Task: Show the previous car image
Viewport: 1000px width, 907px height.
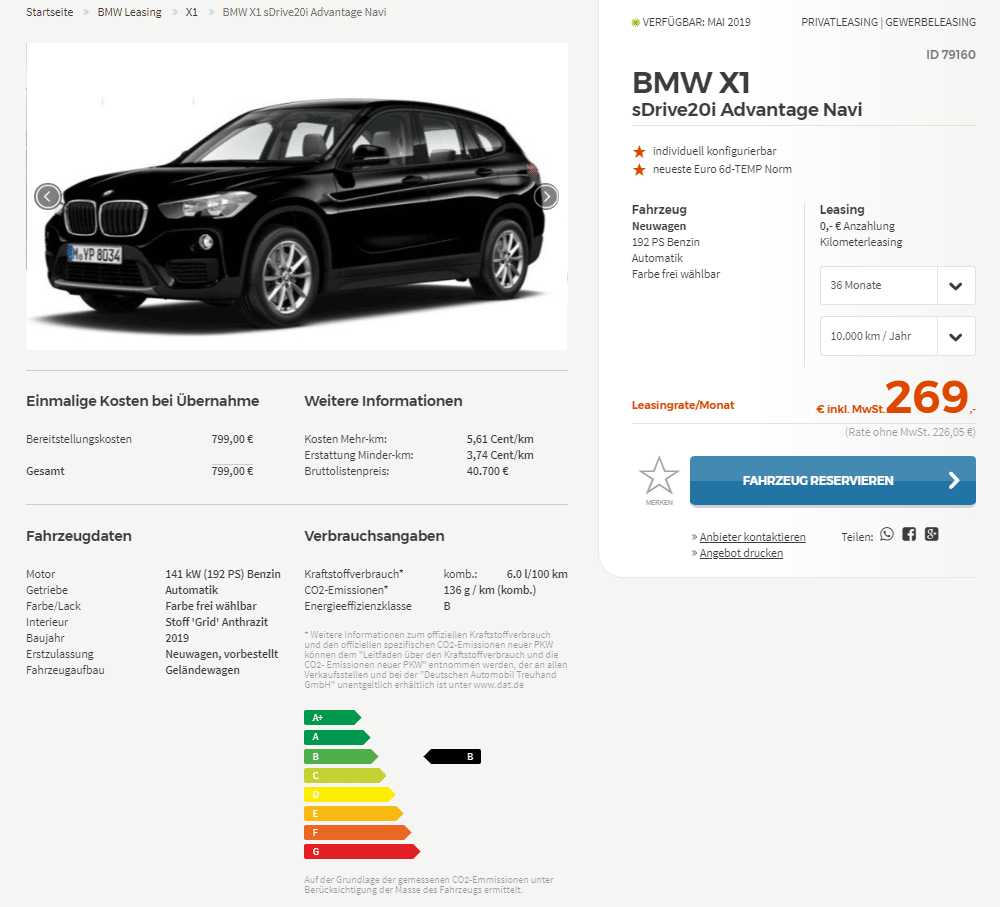Action: pyautogui.click(x=48, y=196)
